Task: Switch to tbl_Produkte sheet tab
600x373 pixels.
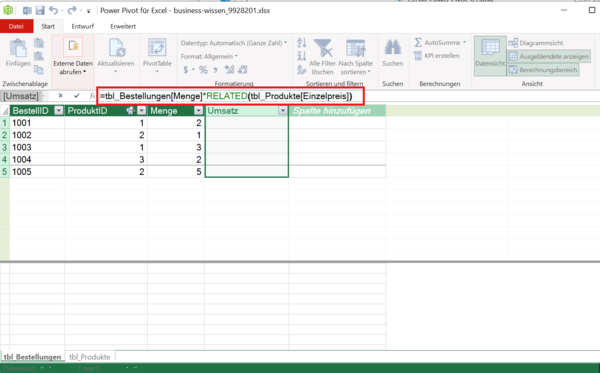Action: click(90, 357)
